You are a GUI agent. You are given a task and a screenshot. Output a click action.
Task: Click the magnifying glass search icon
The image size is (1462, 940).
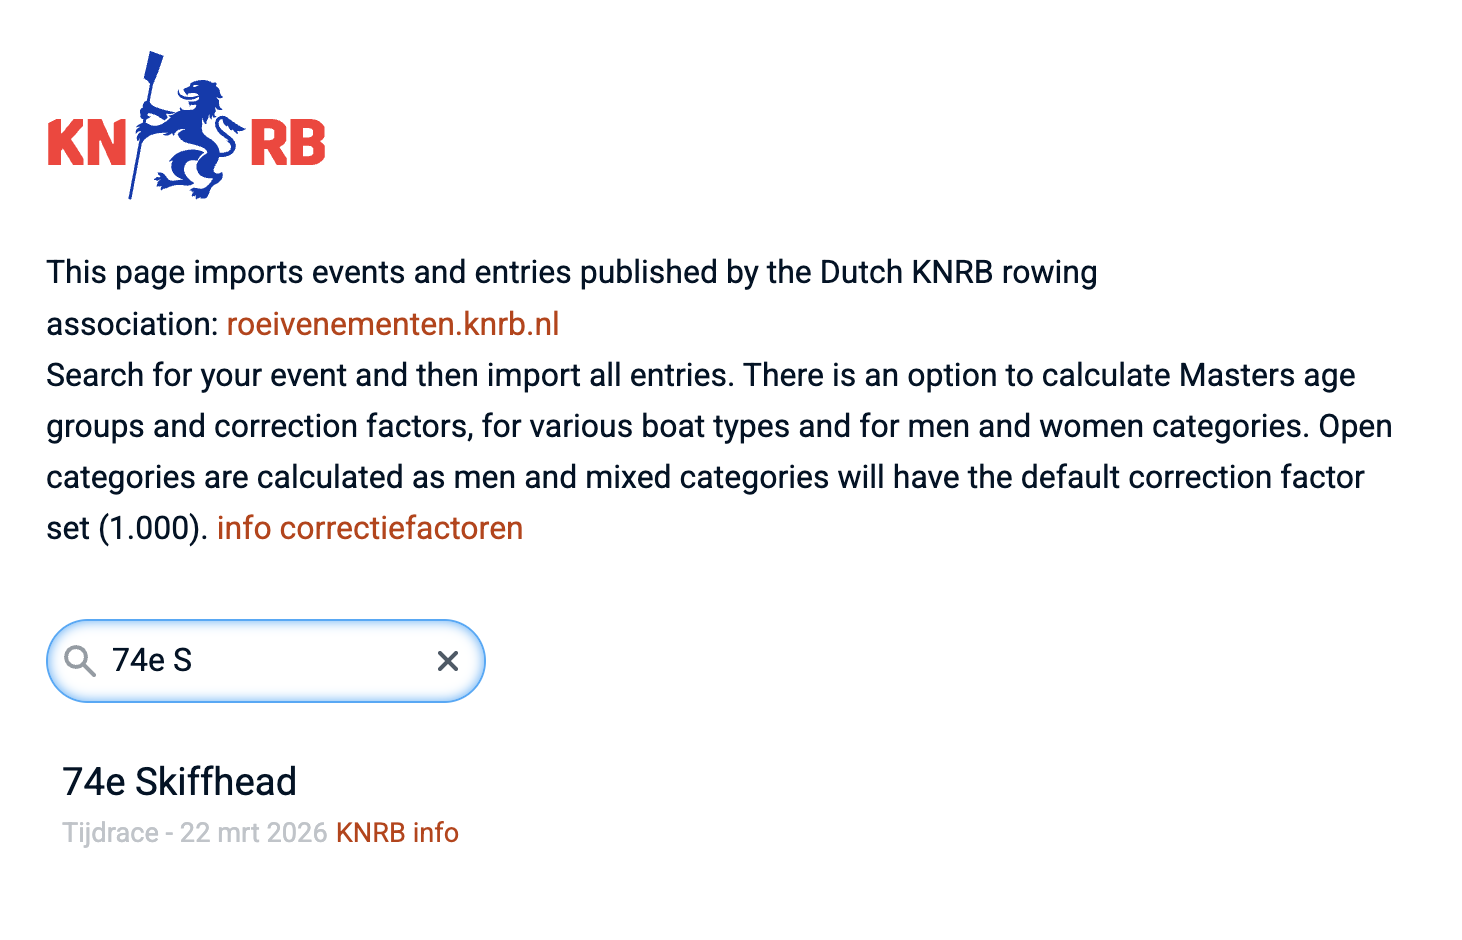coord(80,661)
